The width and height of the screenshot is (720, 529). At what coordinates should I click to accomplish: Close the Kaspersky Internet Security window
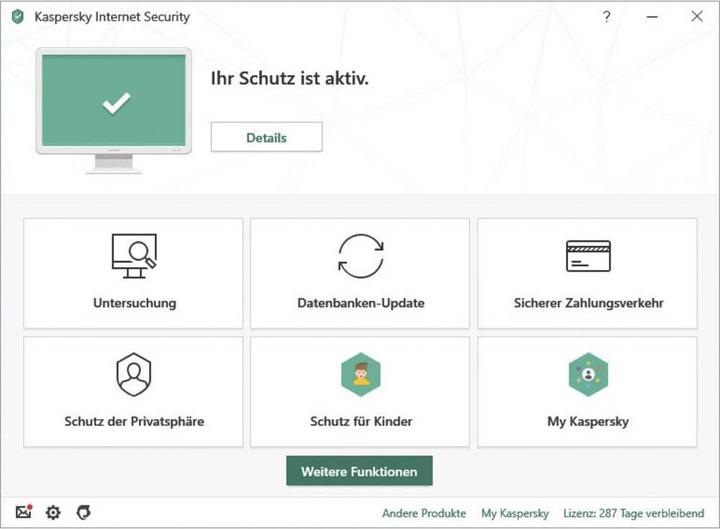697,16
